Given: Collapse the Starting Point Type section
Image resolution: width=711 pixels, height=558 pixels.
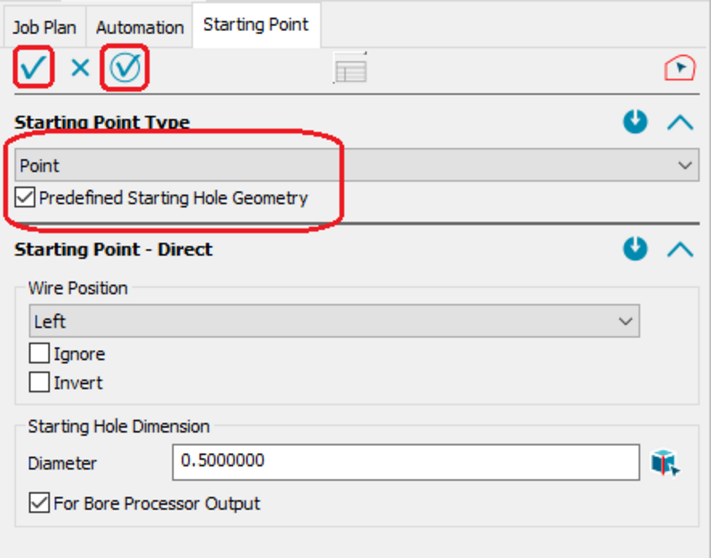Looking at the screenshot, I should (680, 123).
